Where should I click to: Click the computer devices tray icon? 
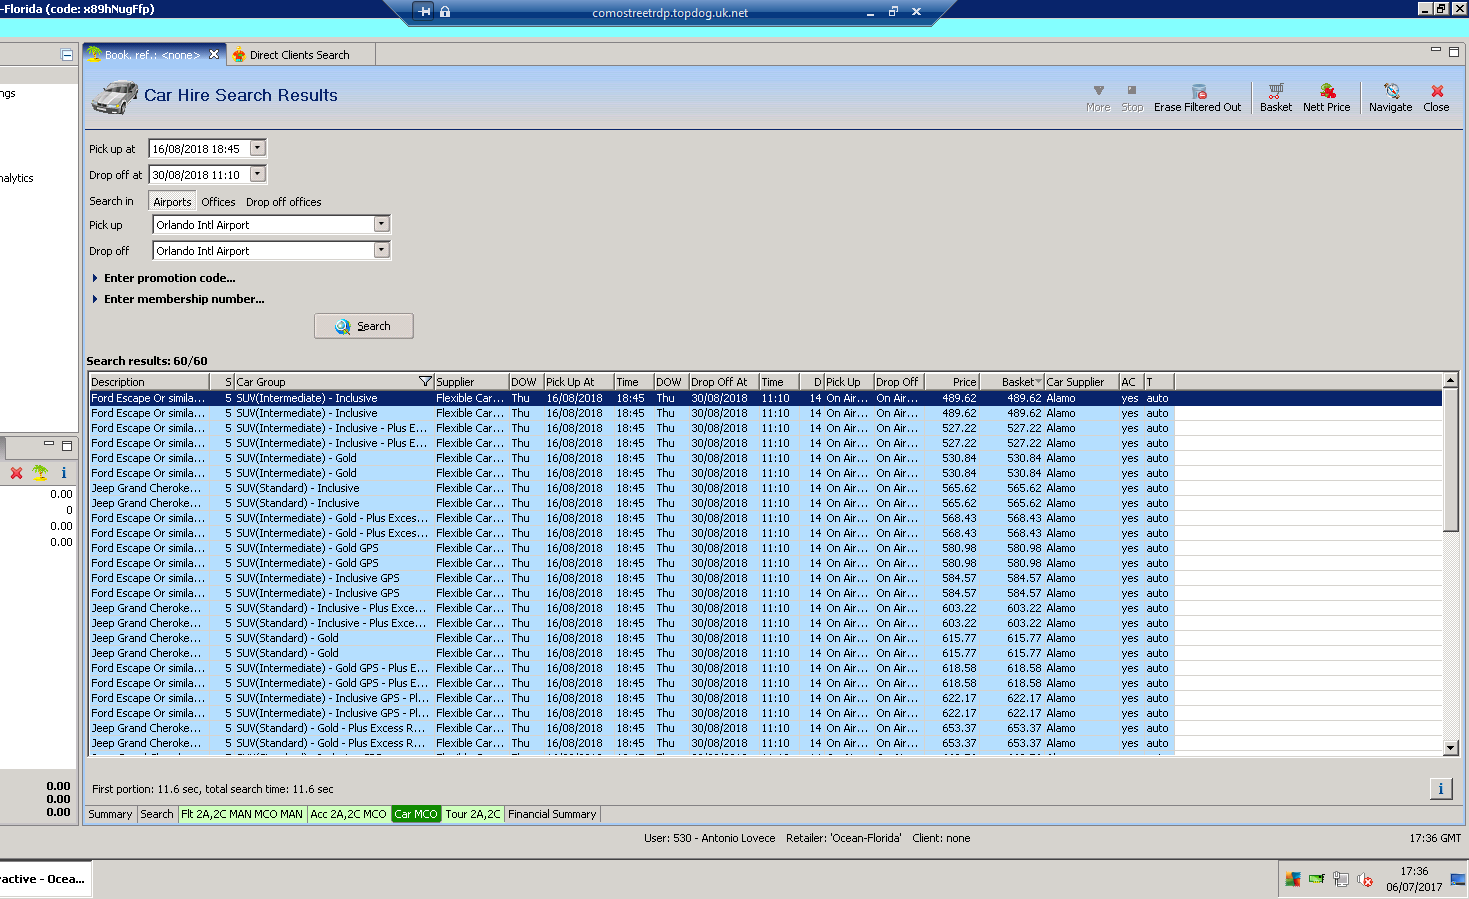point(1341,879)
